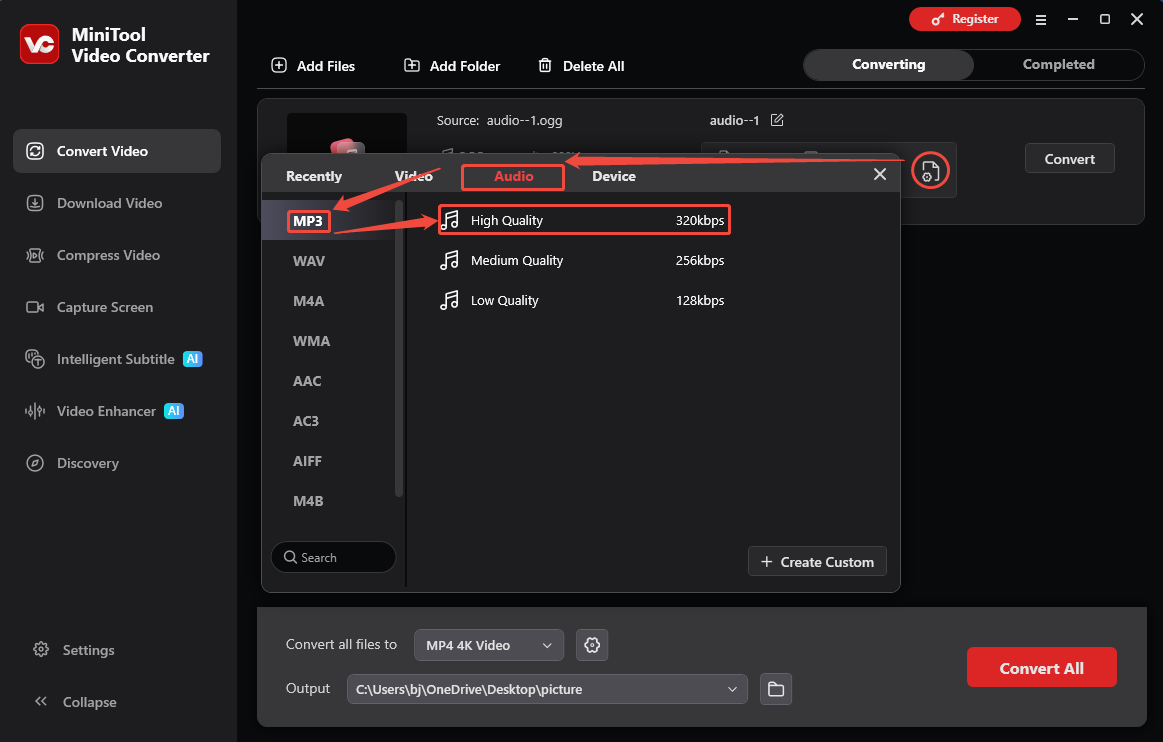Switch to the Converting tab
The height and width of the screenshot is (742, 1163).
889,65
